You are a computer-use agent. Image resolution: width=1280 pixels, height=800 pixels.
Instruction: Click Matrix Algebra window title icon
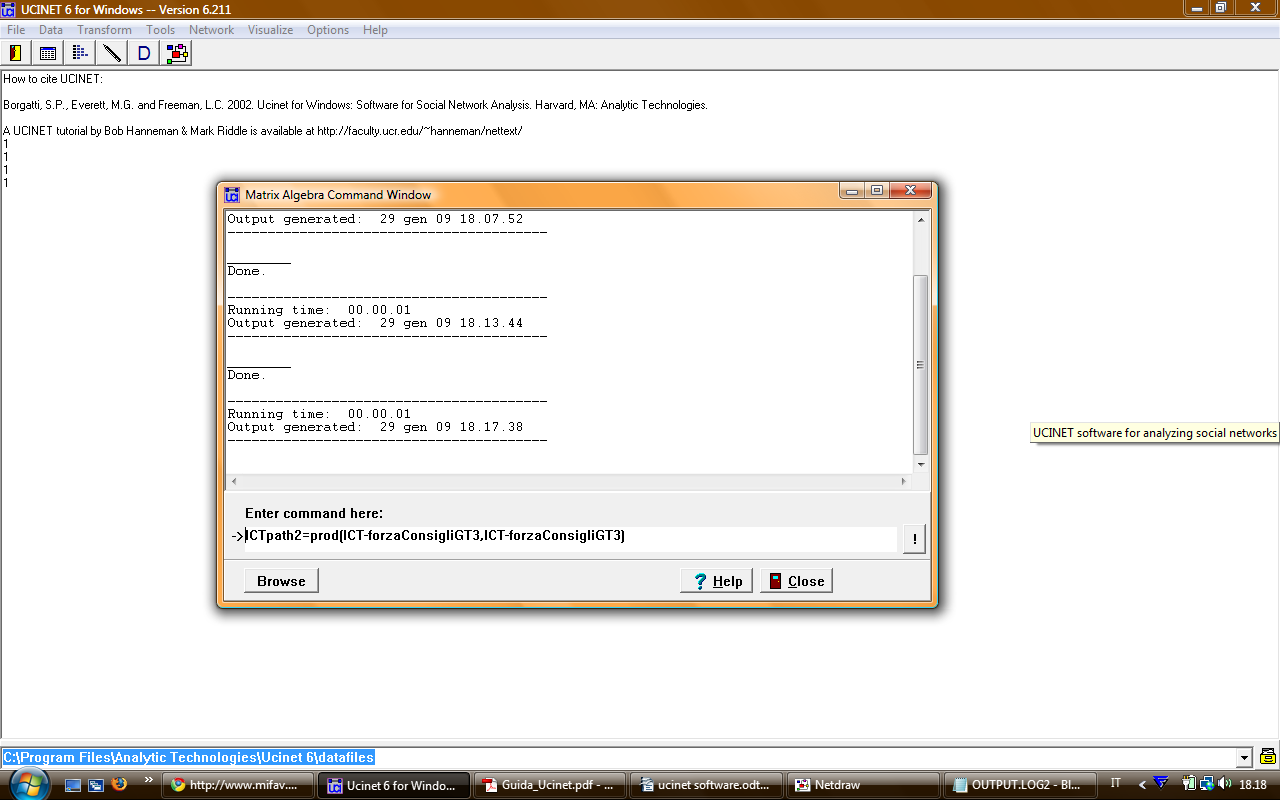(232, 195)
